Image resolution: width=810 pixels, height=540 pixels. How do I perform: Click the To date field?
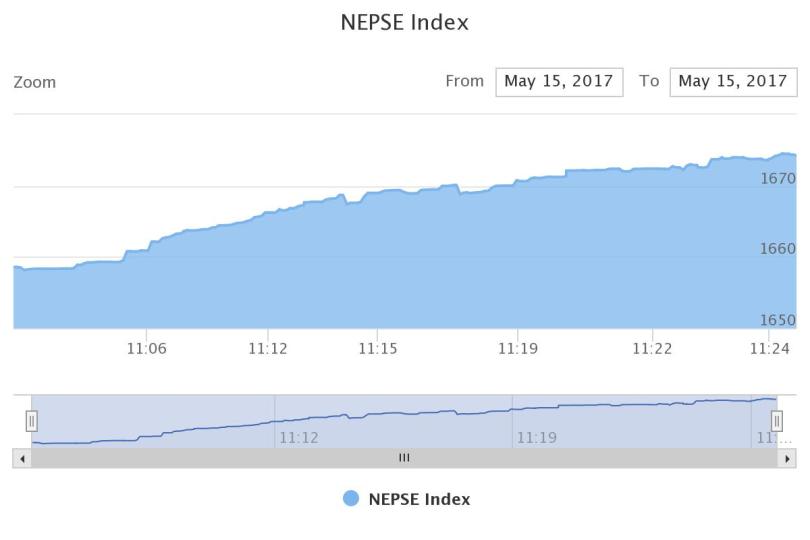point(733,82)
